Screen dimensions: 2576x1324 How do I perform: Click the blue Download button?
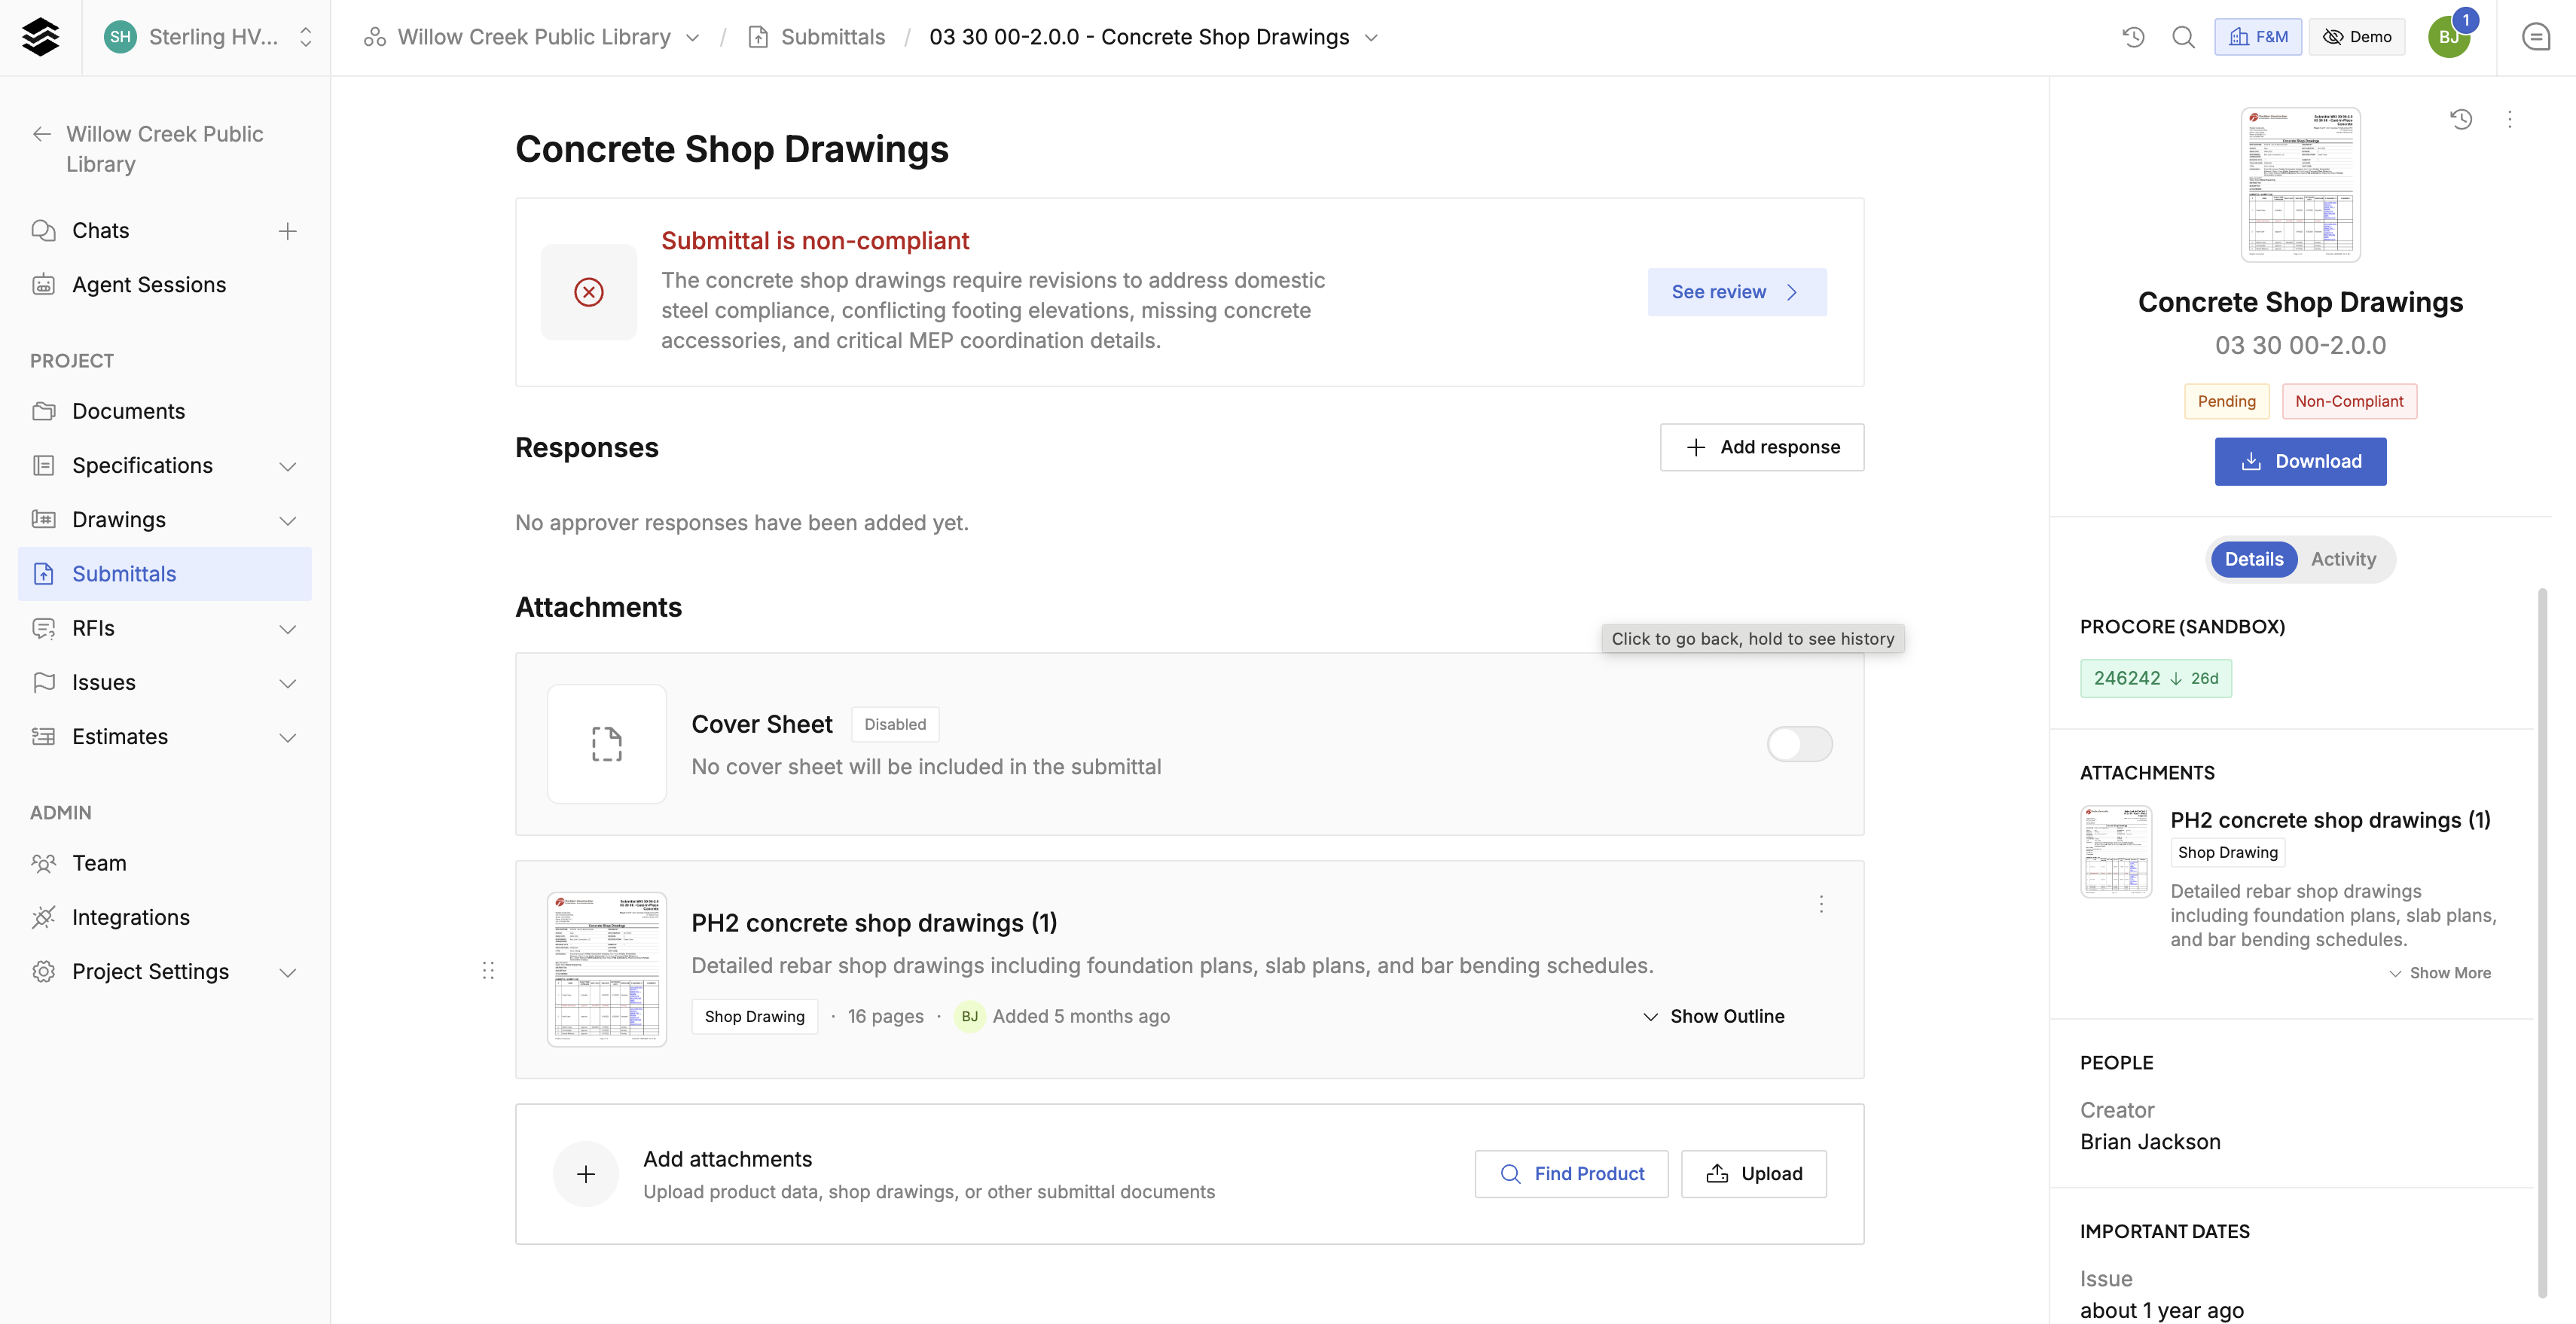(x=2300, y=461)
